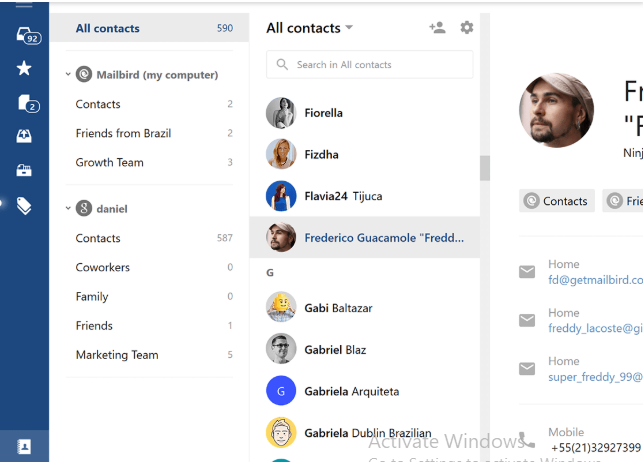Select All contacts in the sidebar

tap(149, 28)
